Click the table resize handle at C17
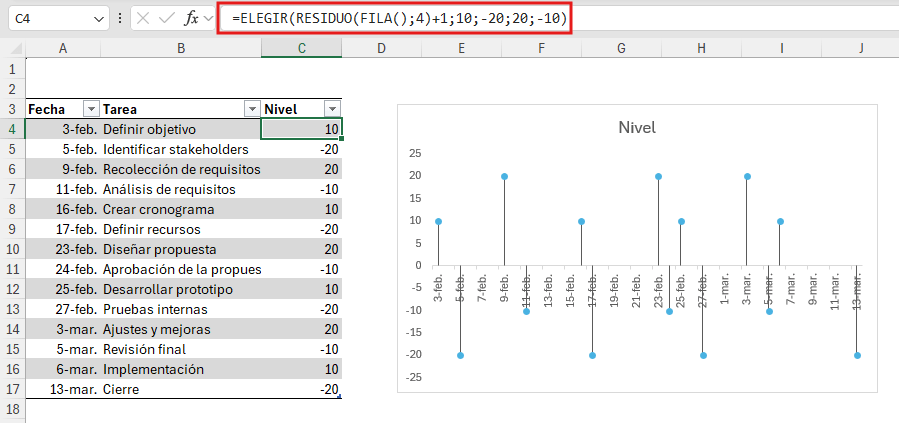This screenshot has width=899, height=423. [x=339, y=396]
